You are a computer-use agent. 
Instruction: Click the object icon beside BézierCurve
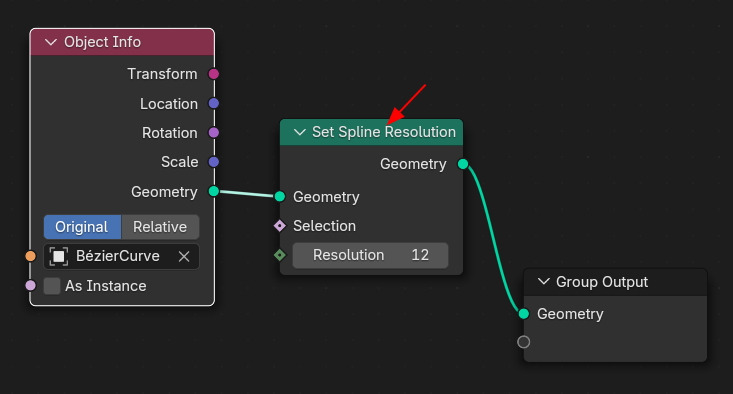[x=58, y=256]
